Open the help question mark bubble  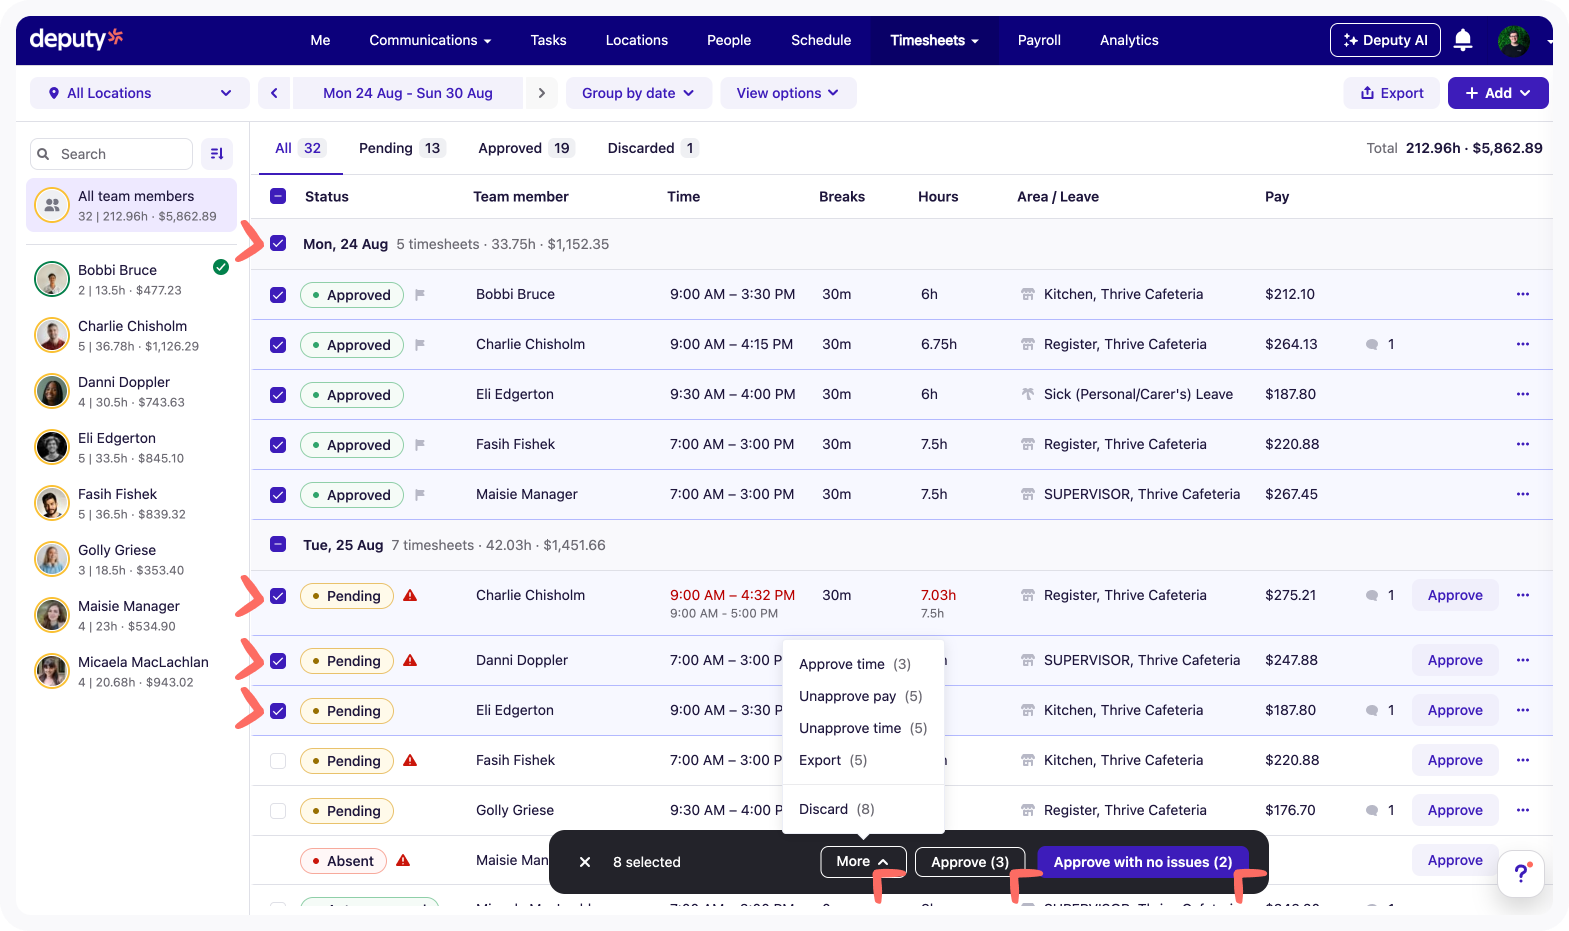pyautogui.click(x=1521, y=873)
